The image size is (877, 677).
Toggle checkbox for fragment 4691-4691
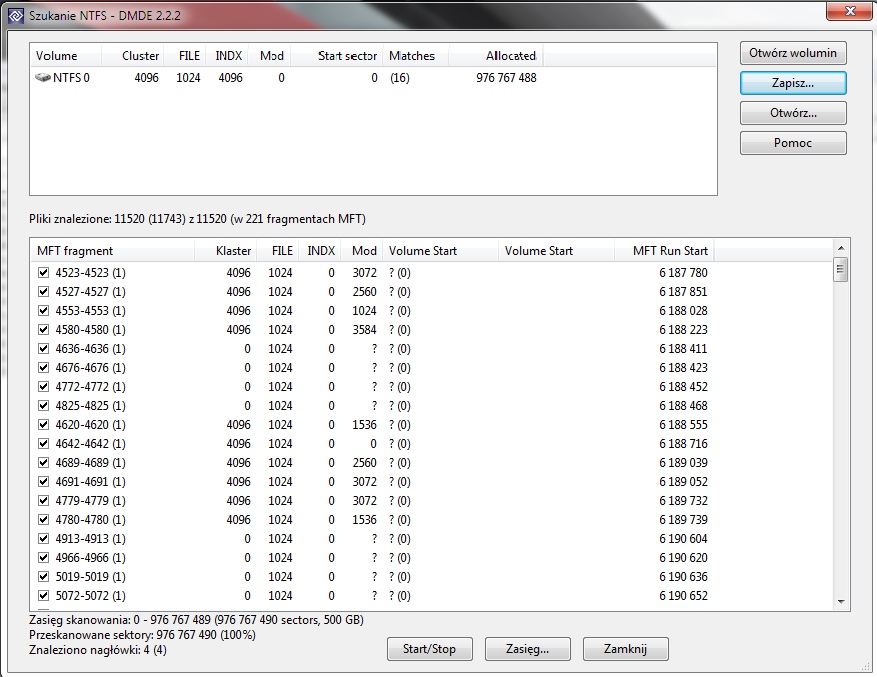[x=43, y=482]
